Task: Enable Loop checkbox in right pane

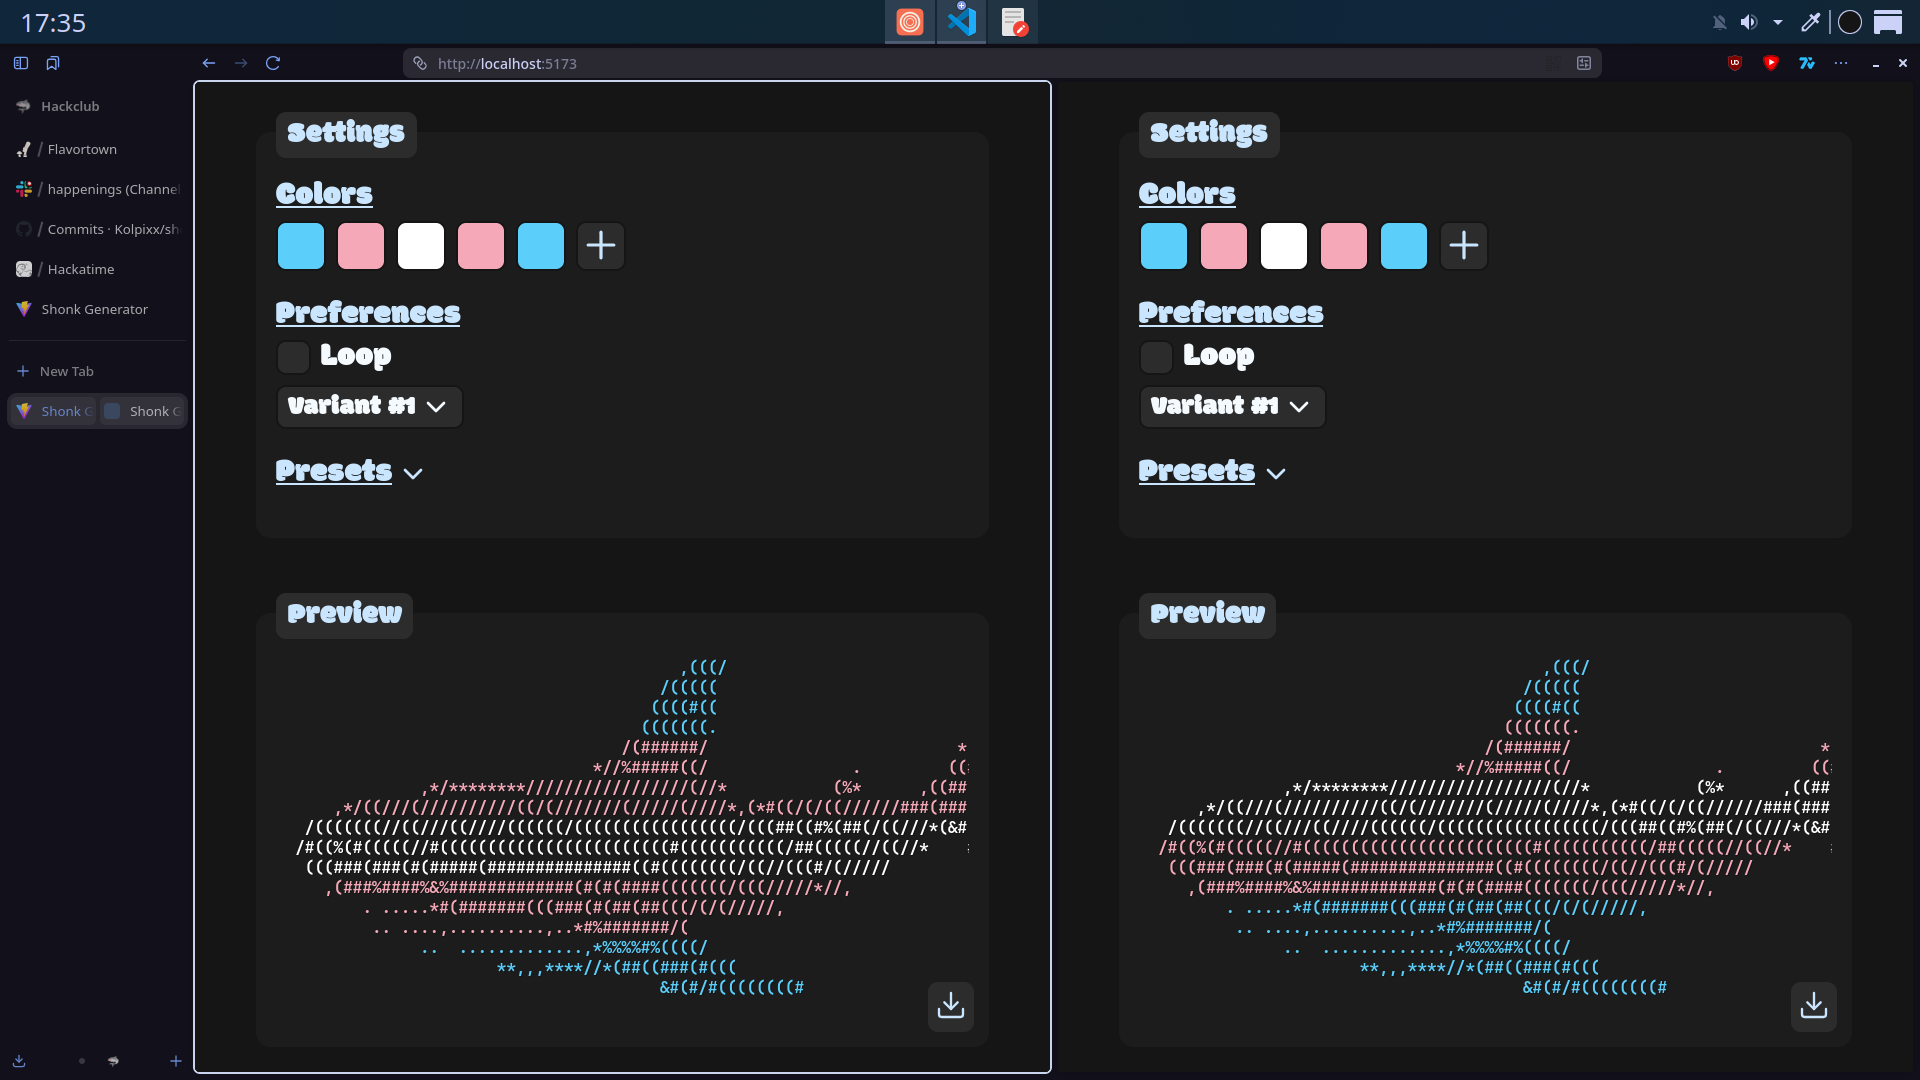Action: click(1156, 357)
